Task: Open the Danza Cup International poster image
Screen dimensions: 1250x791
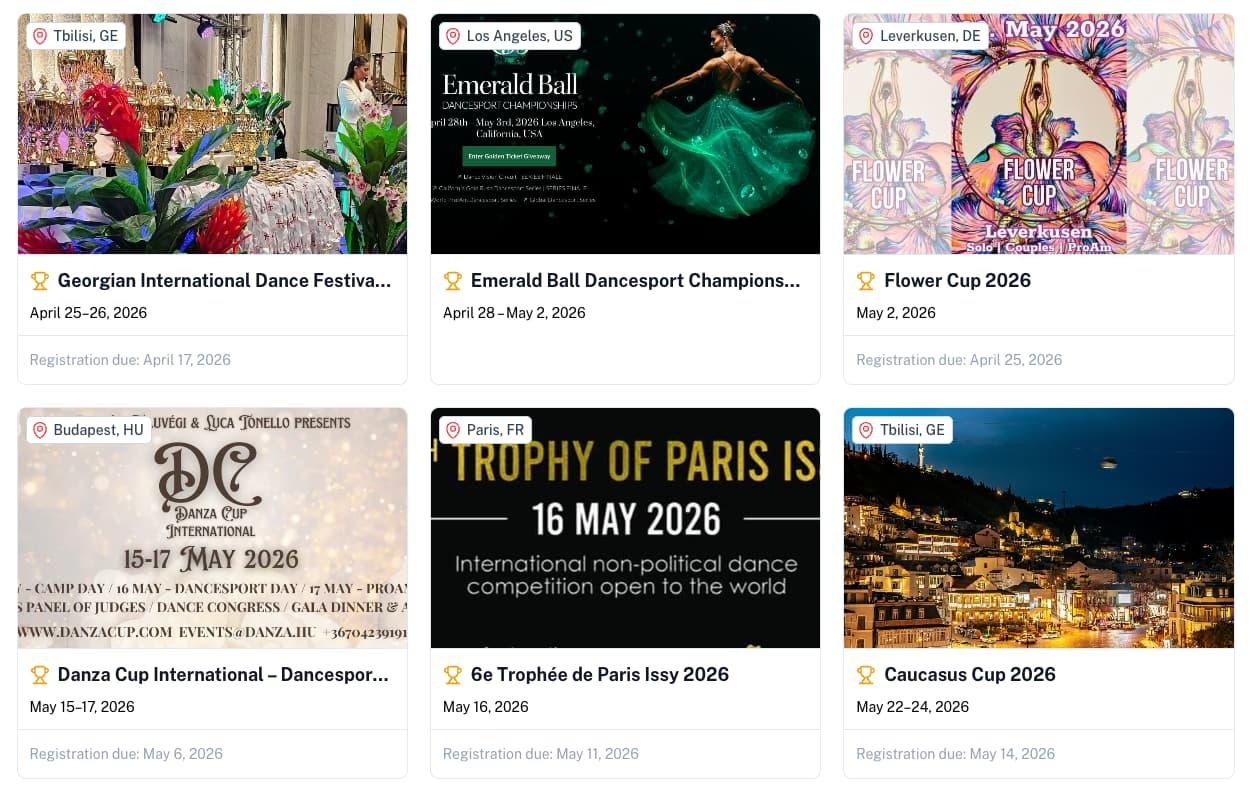Action: click(x=212, y=528)
